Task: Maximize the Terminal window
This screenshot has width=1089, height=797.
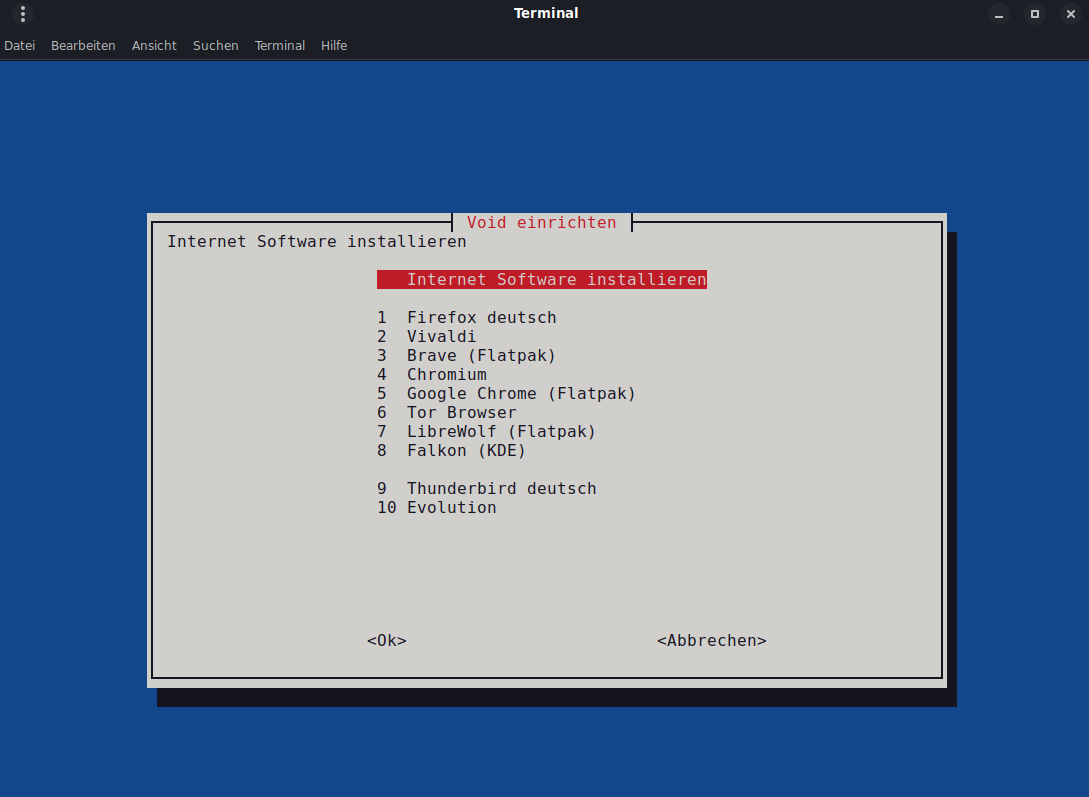Action: [1035, 14]
